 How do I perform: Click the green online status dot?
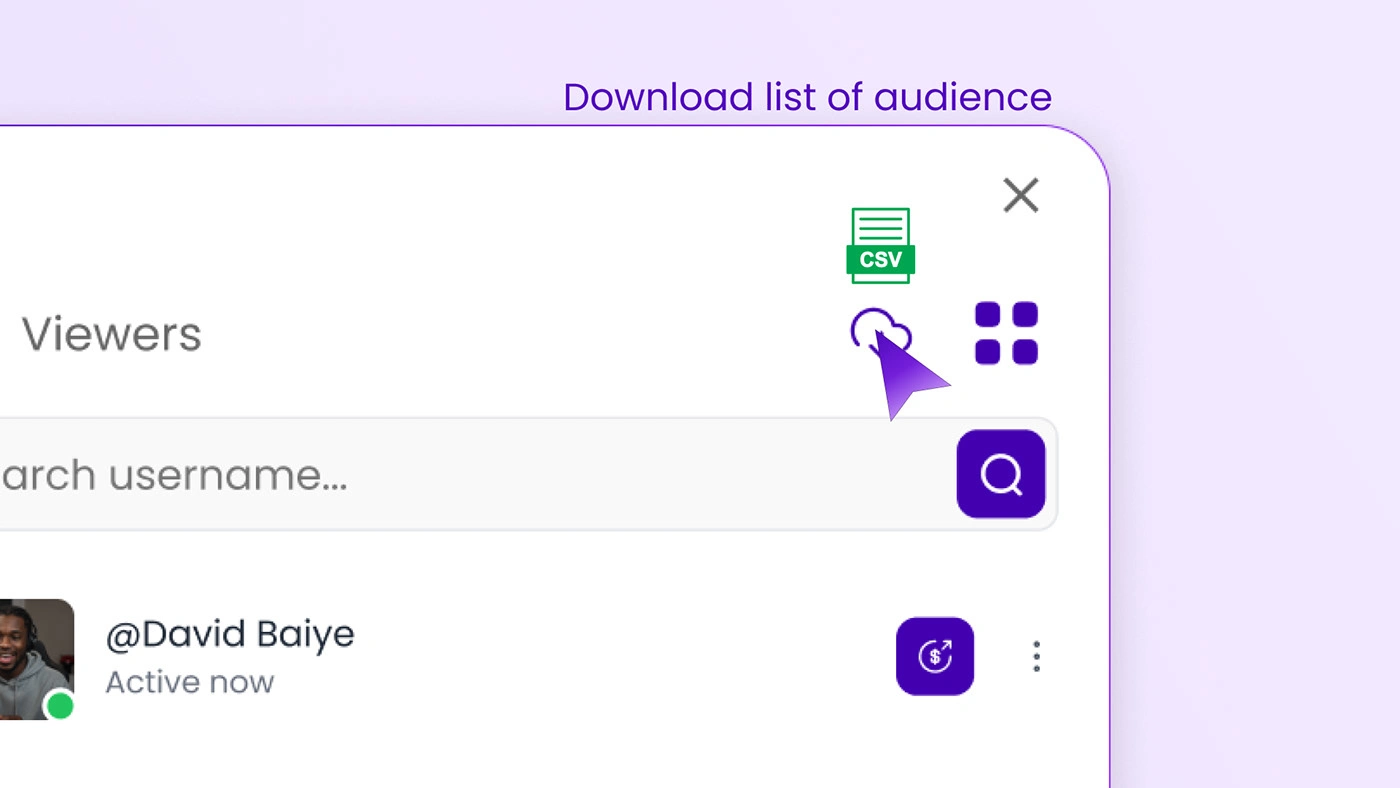60,706
